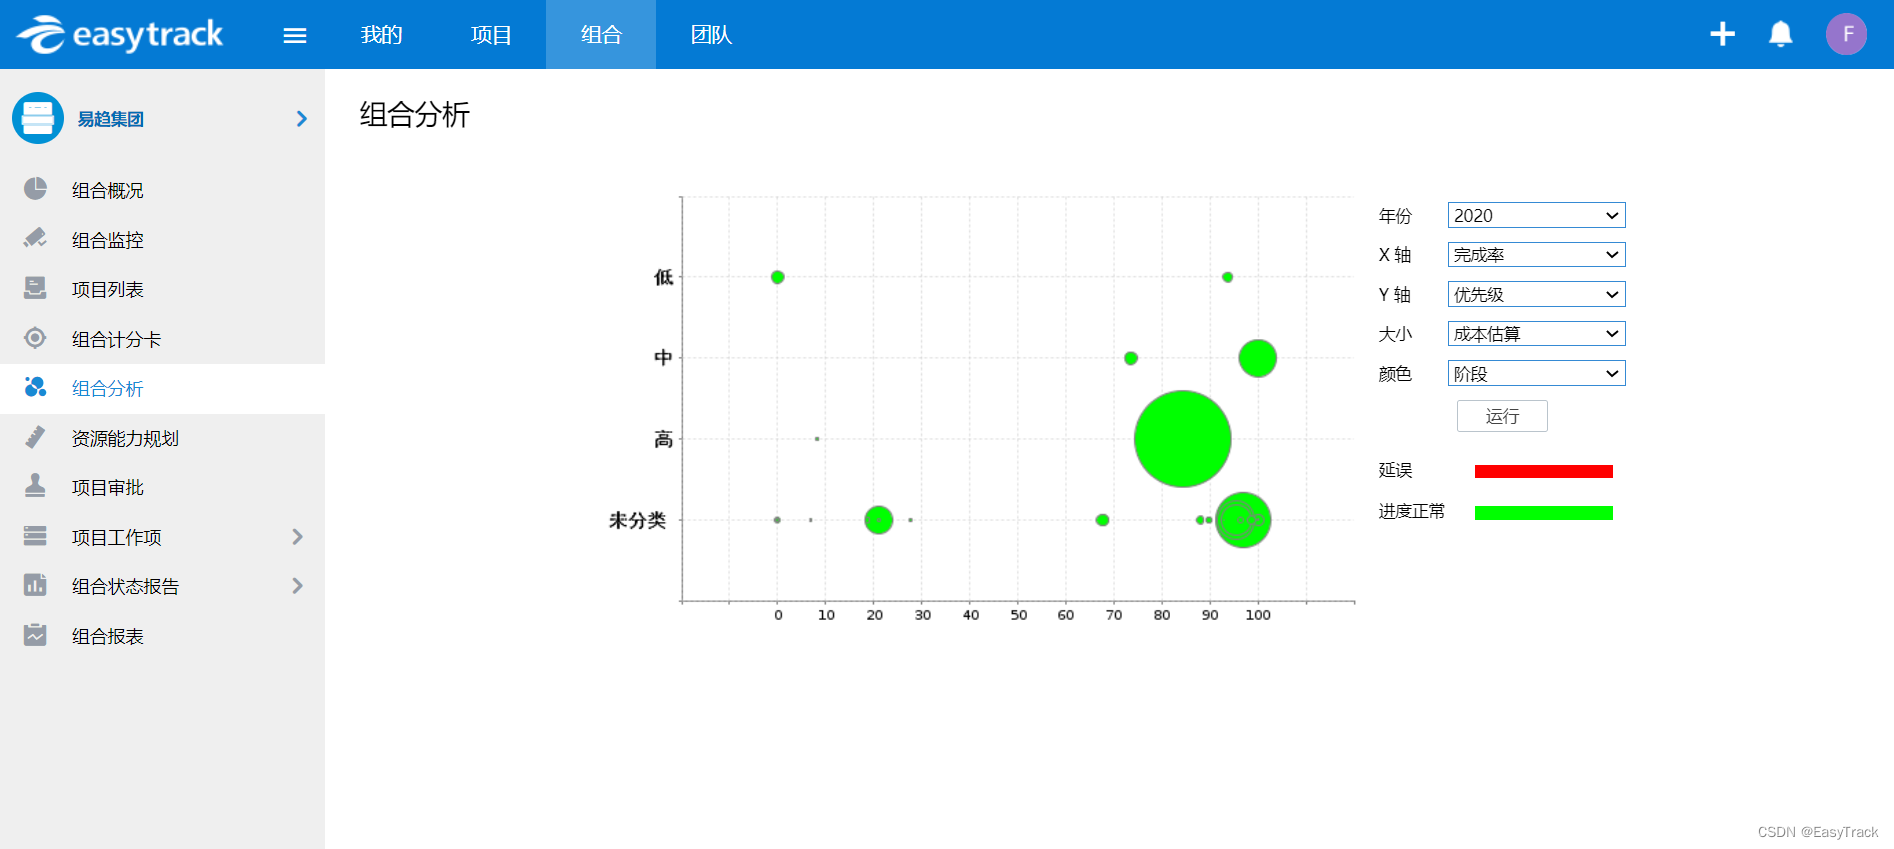
Task: Open the 年份 2020 dropdown
Action: [x=1536, y=215]
